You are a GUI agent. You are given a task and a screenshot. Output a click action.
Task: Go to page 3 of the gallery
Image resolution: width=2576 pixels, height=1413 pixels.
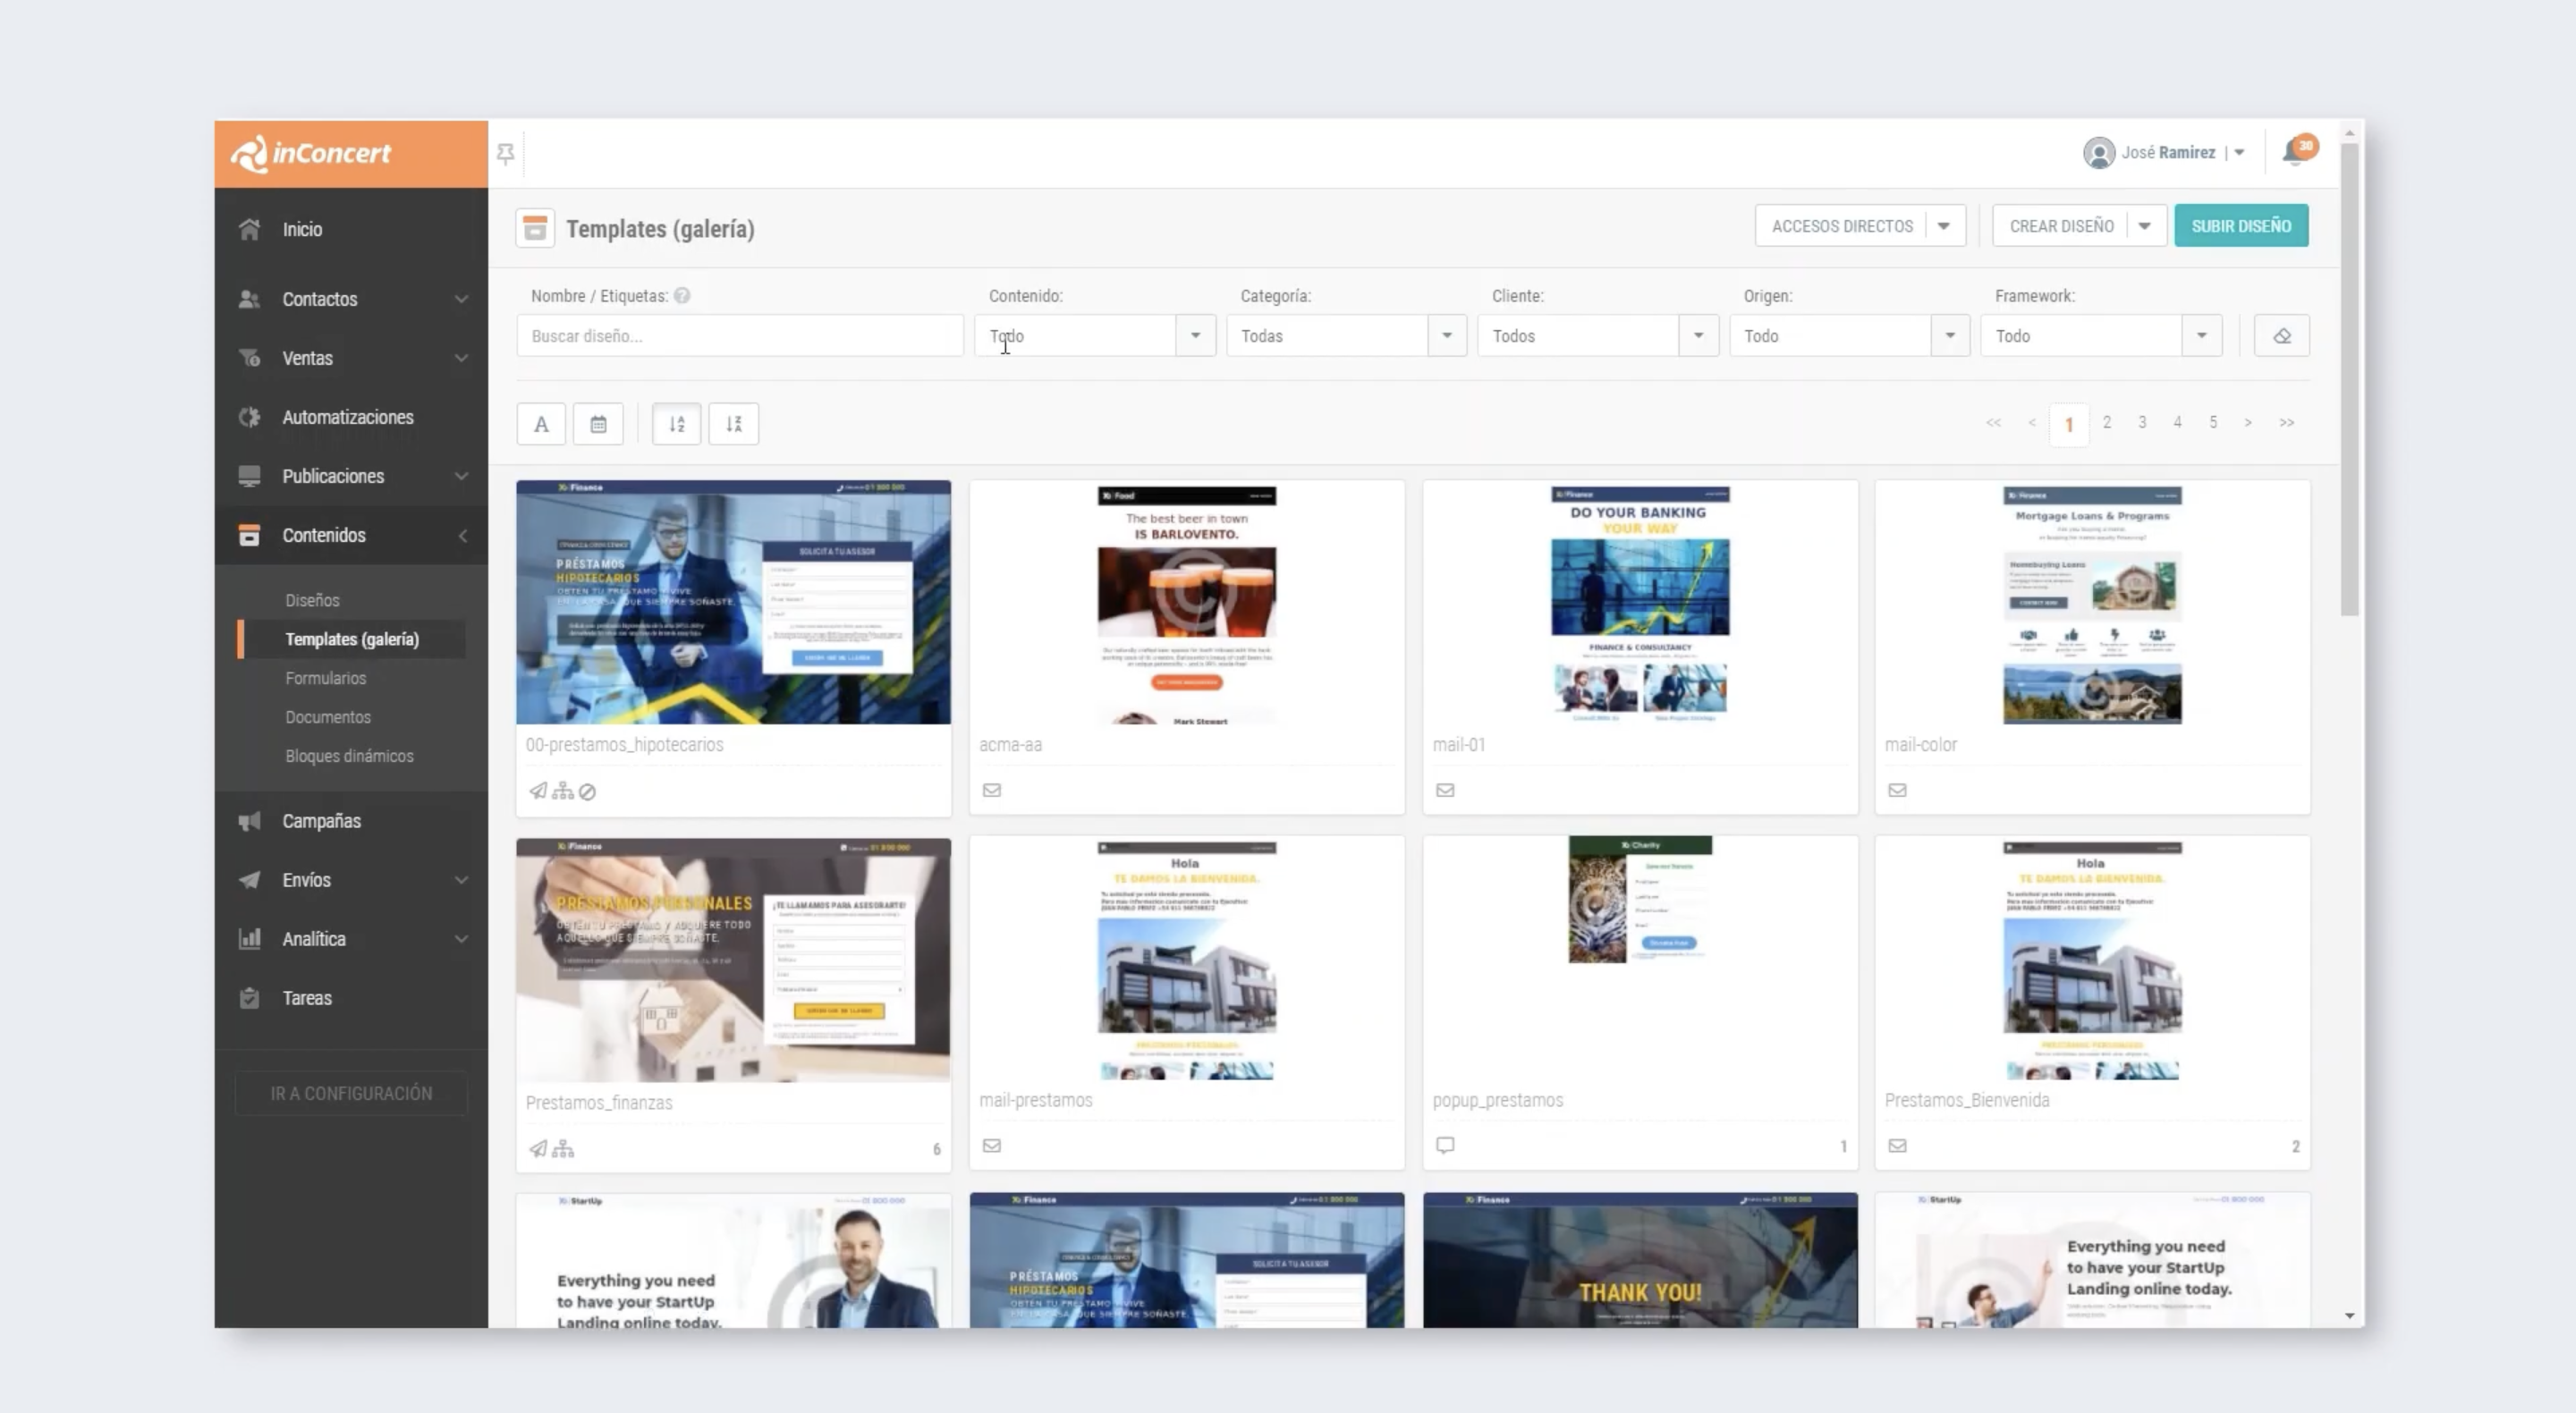click(2142, 423)
